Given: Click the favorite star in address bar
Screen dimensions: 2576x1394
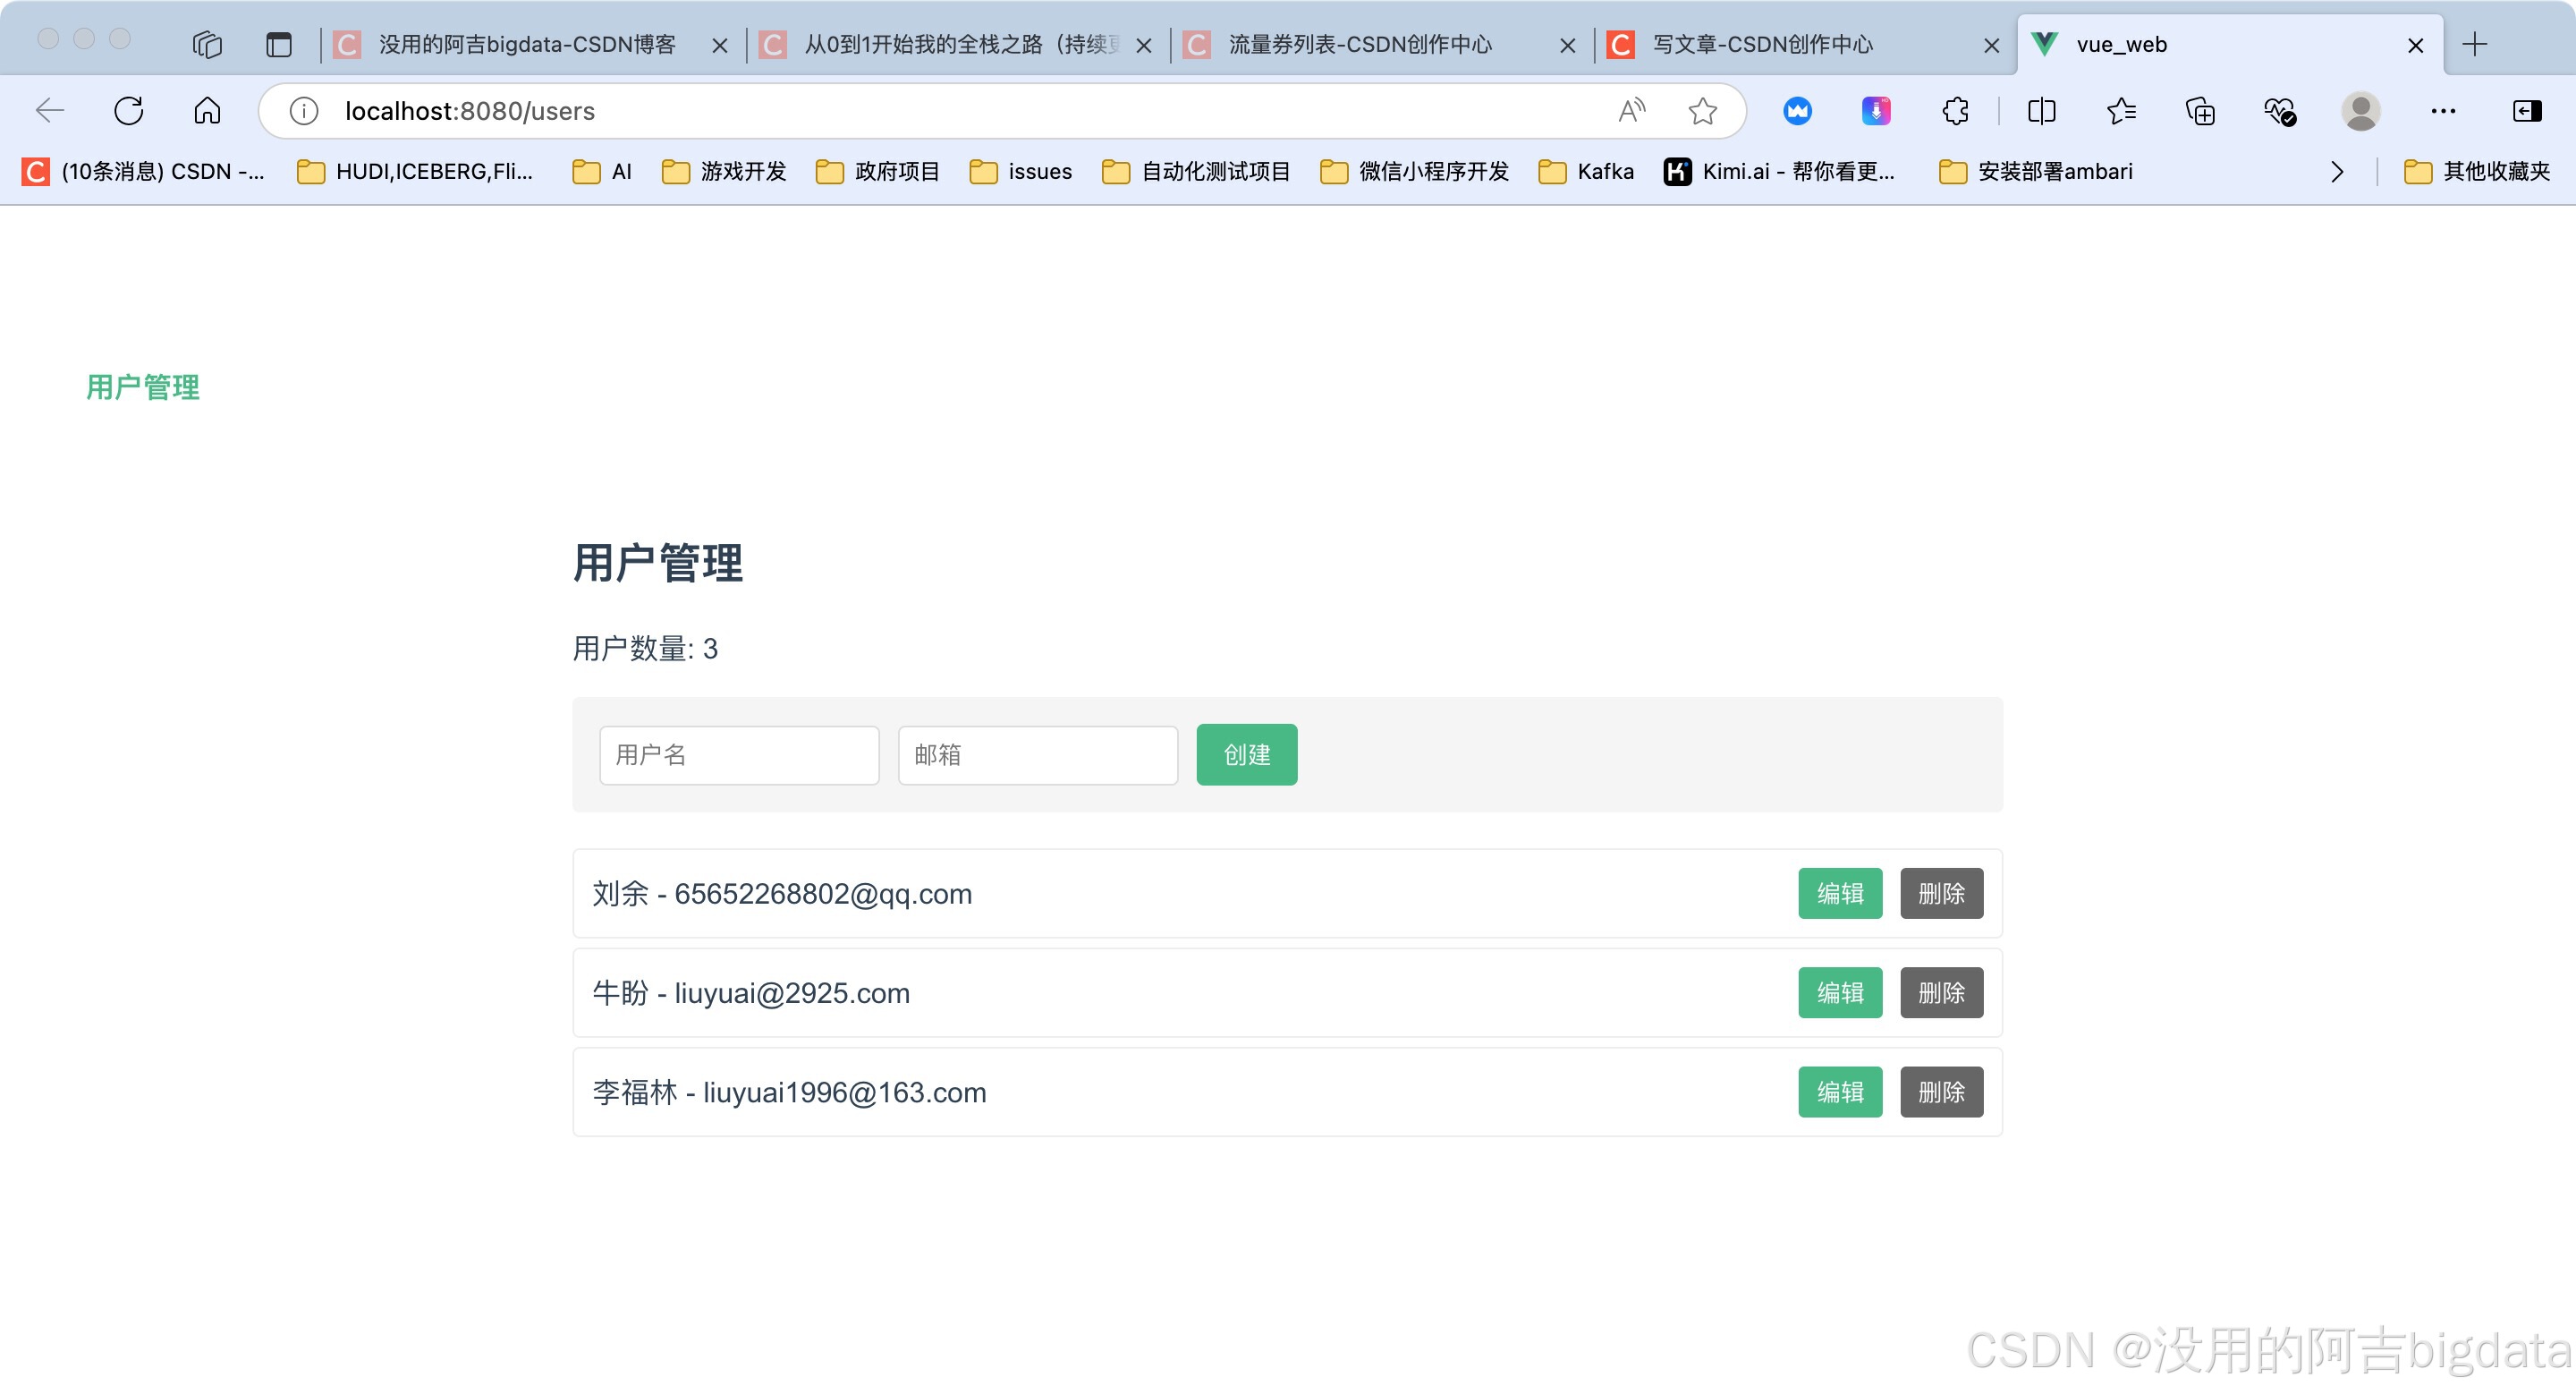Looking at the screenshot, I should (1702, 111).
